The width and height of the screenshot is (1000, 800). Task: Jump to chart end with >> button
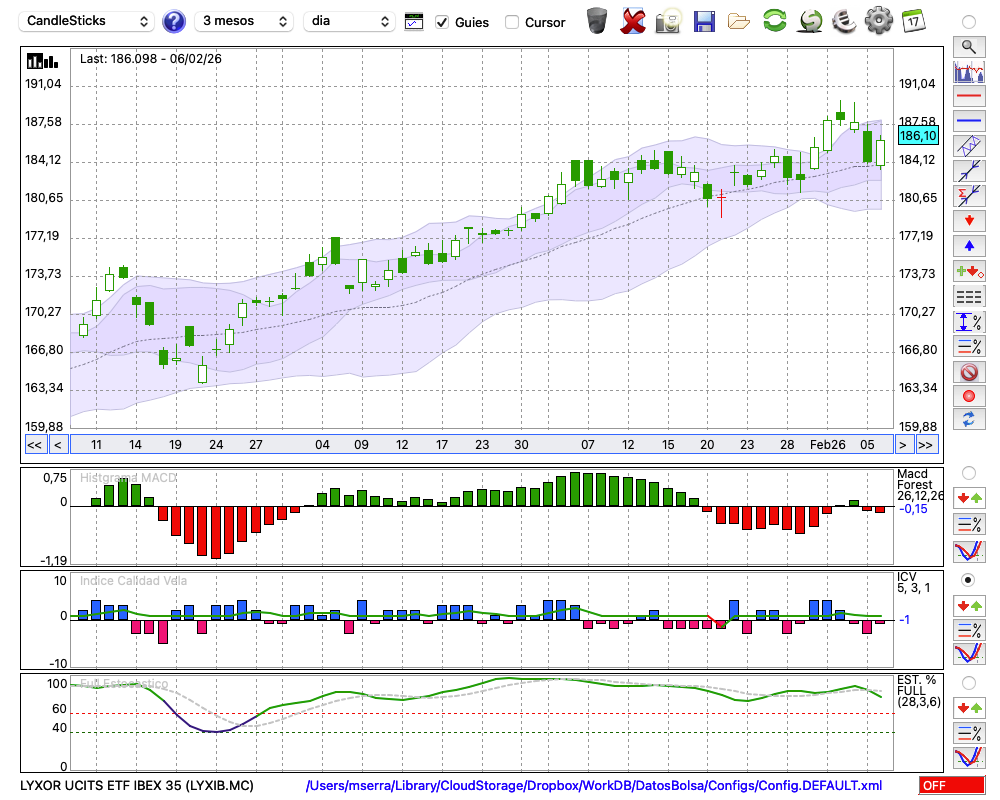(x=925, y=445)
